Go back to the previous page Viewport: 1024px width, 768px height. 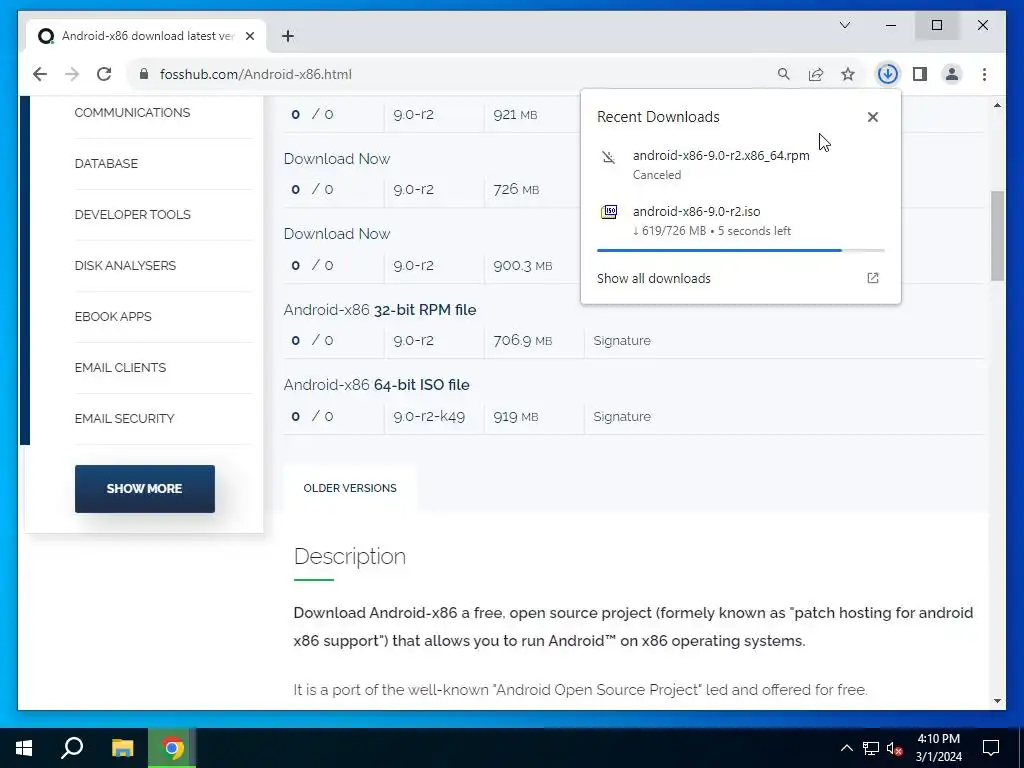pyautogui.click(x=40, y=74)
